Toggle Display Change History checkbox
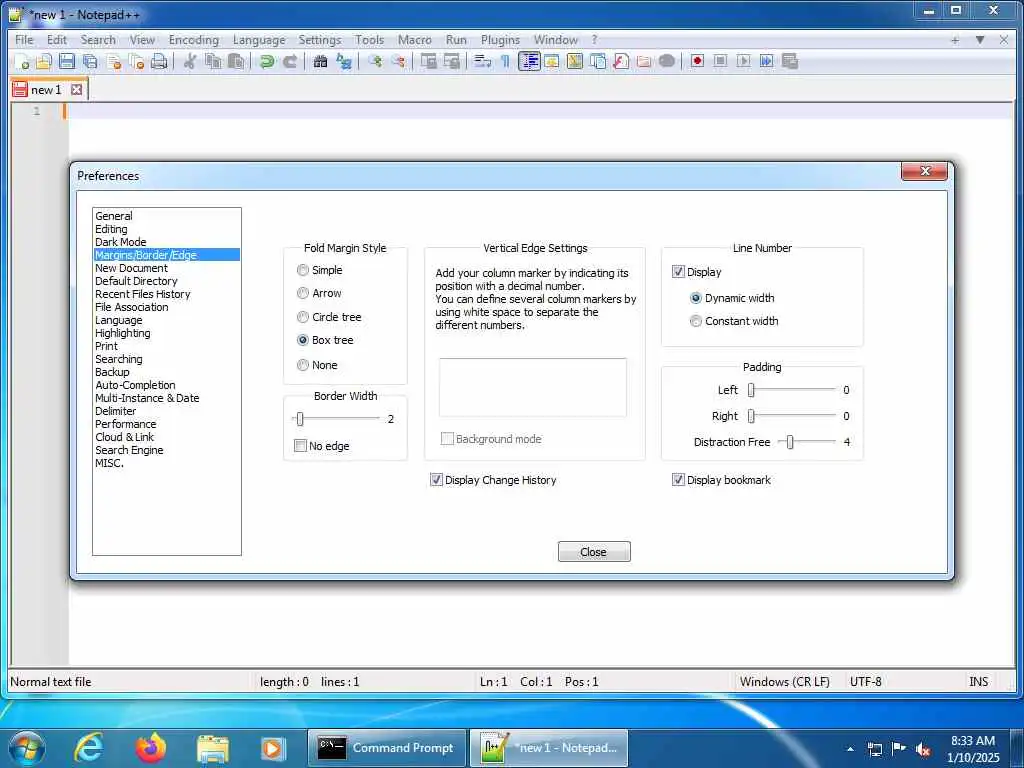 click(x=436, y=480)
